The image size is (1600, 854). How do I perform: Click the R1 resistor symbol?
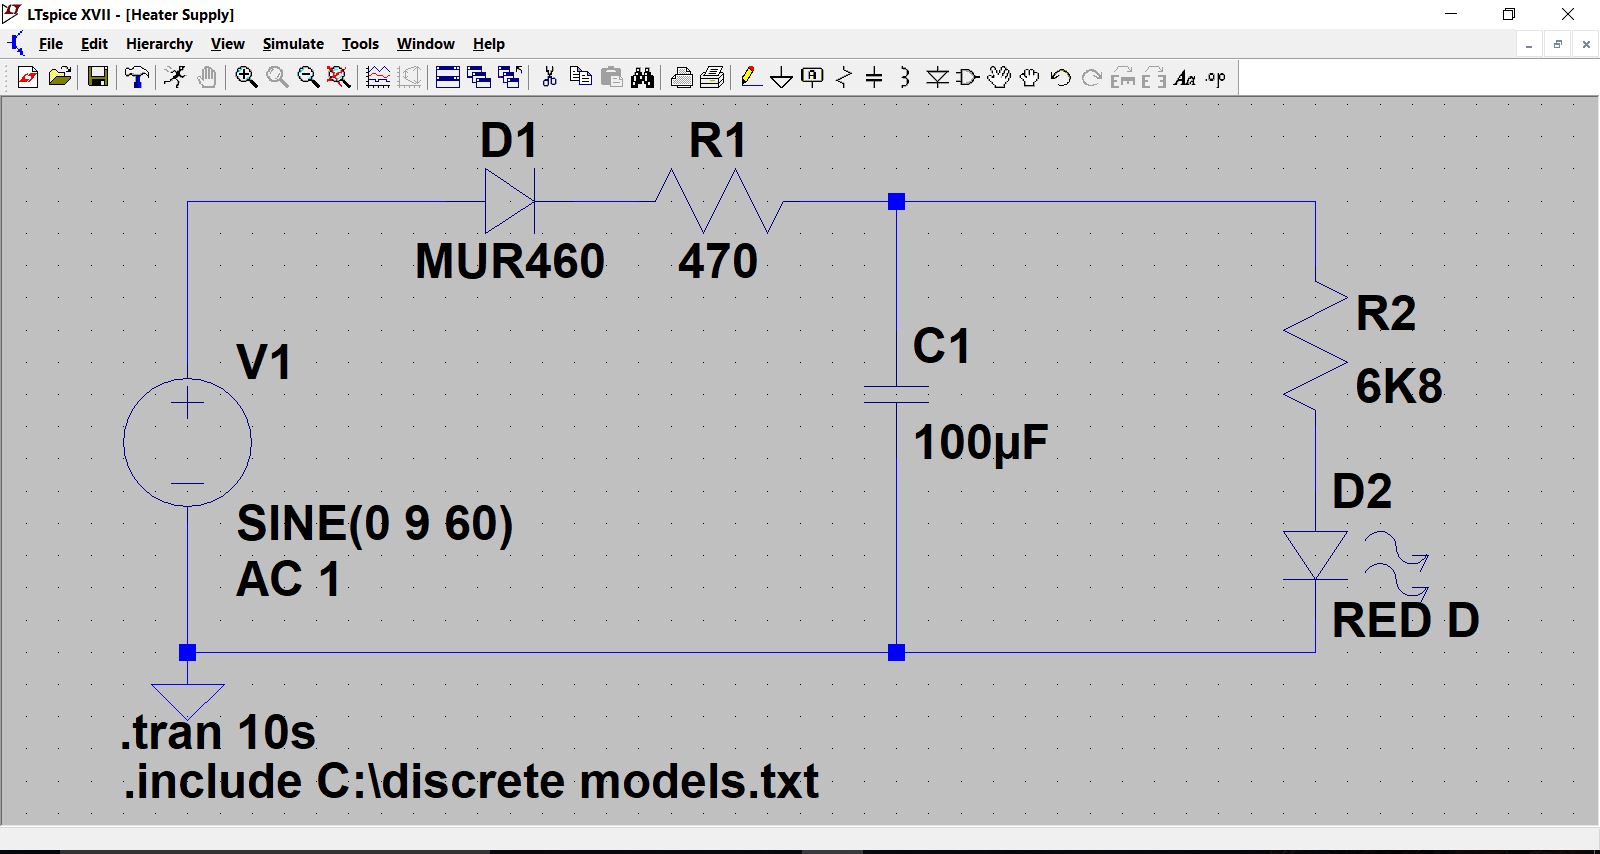[x=719, y=201]
